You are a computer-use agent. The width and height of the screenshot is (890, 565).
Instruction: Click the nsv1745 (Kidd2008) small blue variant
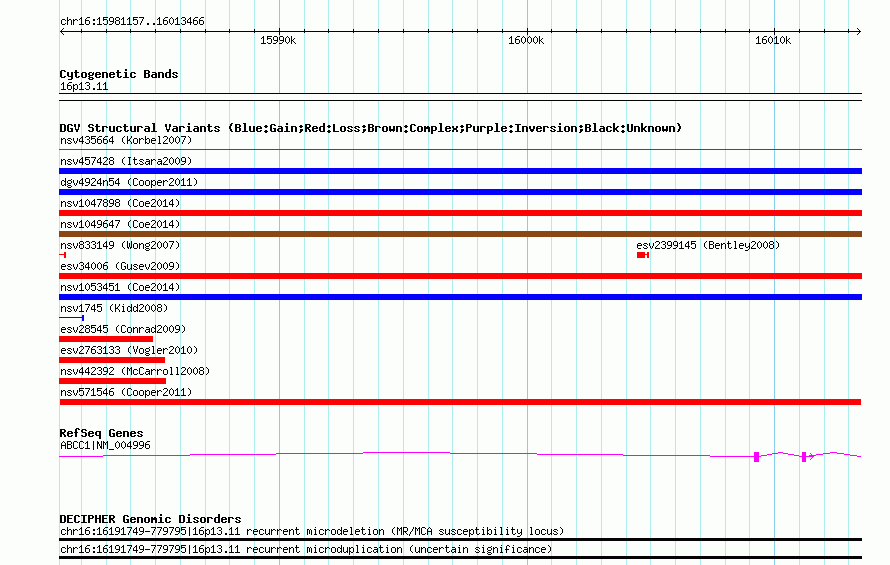72,318
